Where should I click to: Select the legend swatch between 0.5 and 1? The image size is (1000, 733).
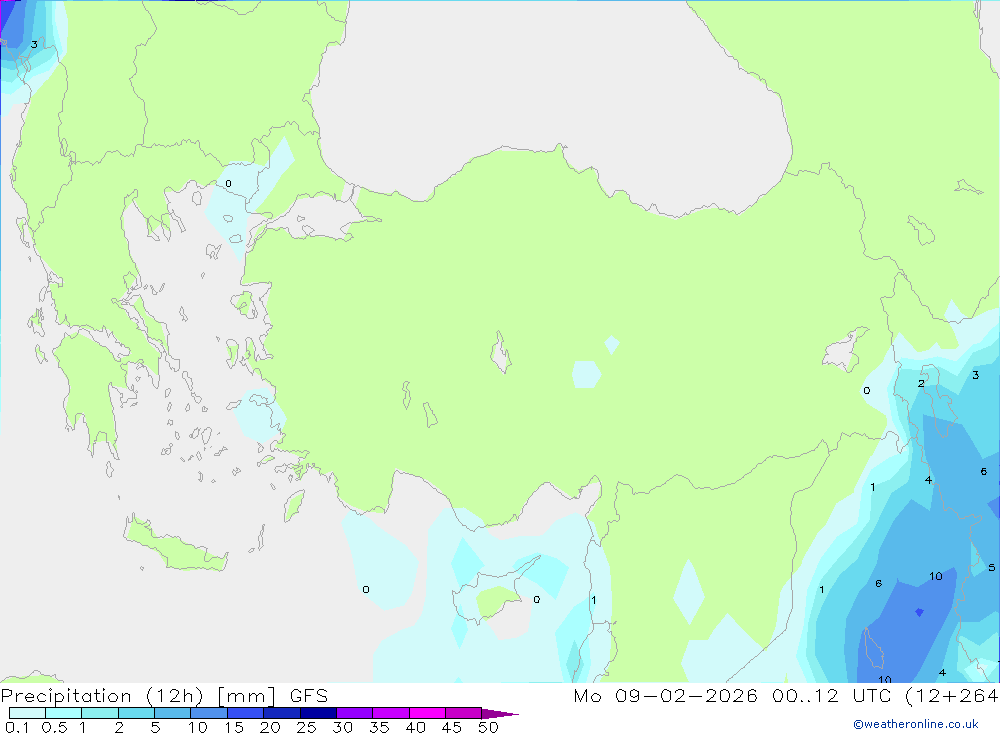(x=63, y=713)
